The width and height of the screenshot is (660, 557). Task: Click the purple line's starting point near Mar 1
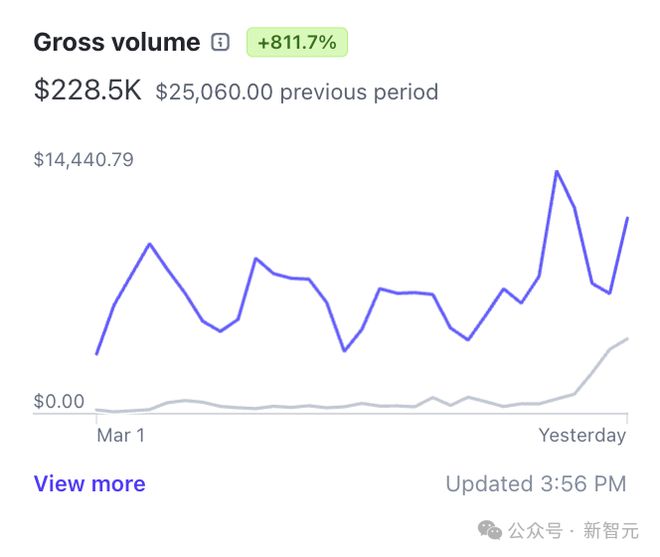point(97,354)
